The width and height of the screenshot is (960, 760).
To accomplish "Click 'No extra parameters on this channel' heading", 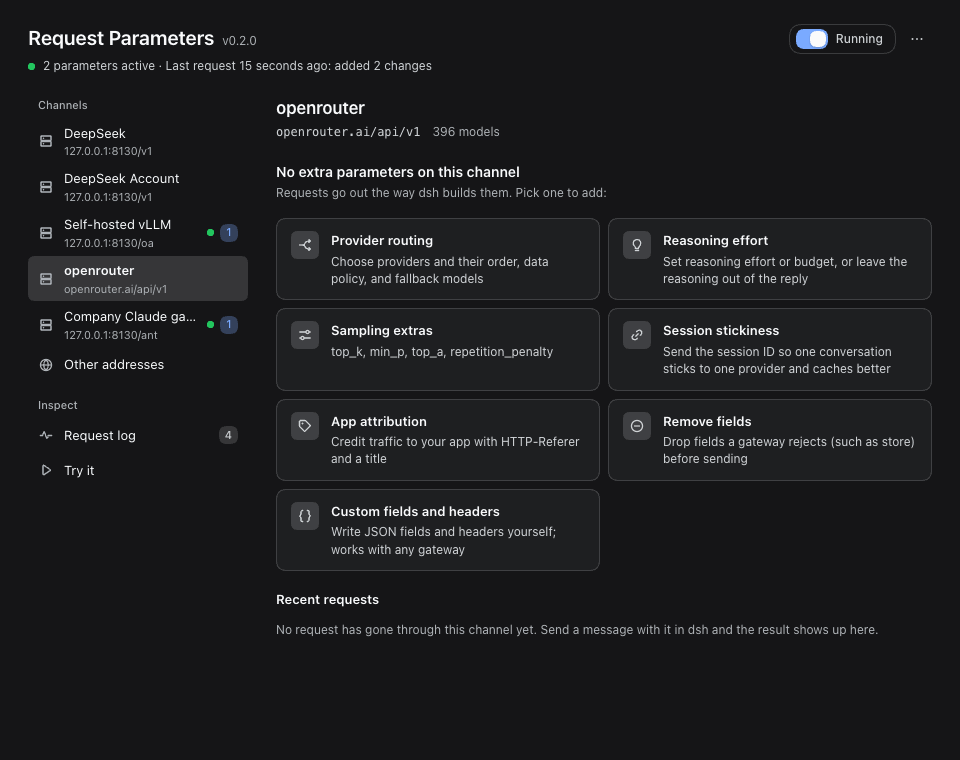I will click(x=398, y=172).
